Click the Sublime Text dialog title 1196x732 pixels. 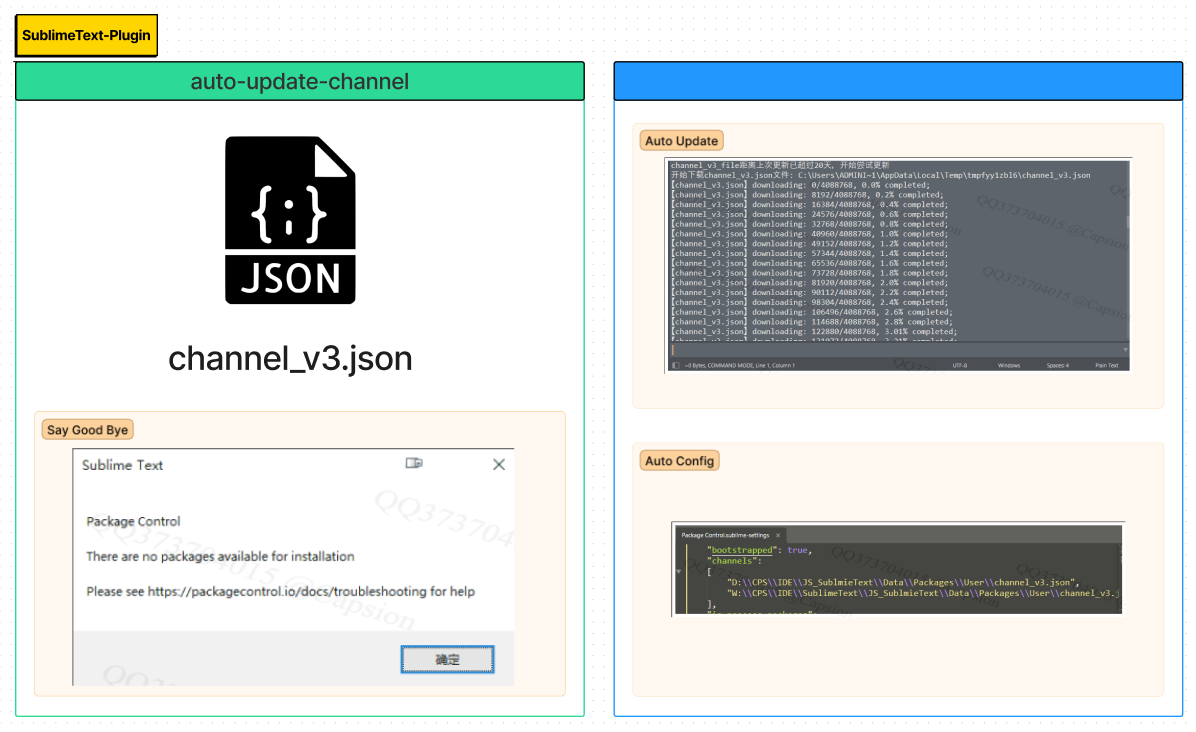[x=122, y=464]
